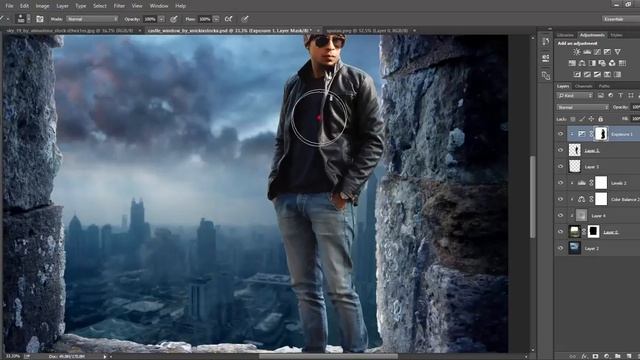Add a Vibrance adjustment
640x360 pixels.
click(x=618, y=52)
